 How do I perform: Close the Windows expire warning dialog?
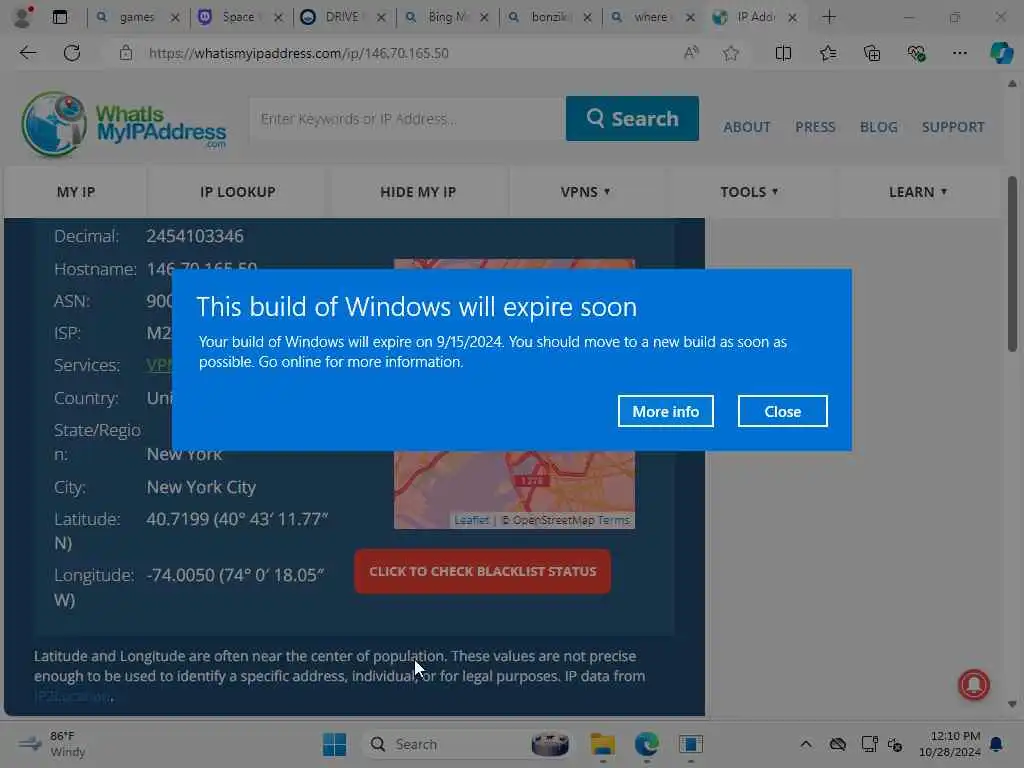pos(782,411)
